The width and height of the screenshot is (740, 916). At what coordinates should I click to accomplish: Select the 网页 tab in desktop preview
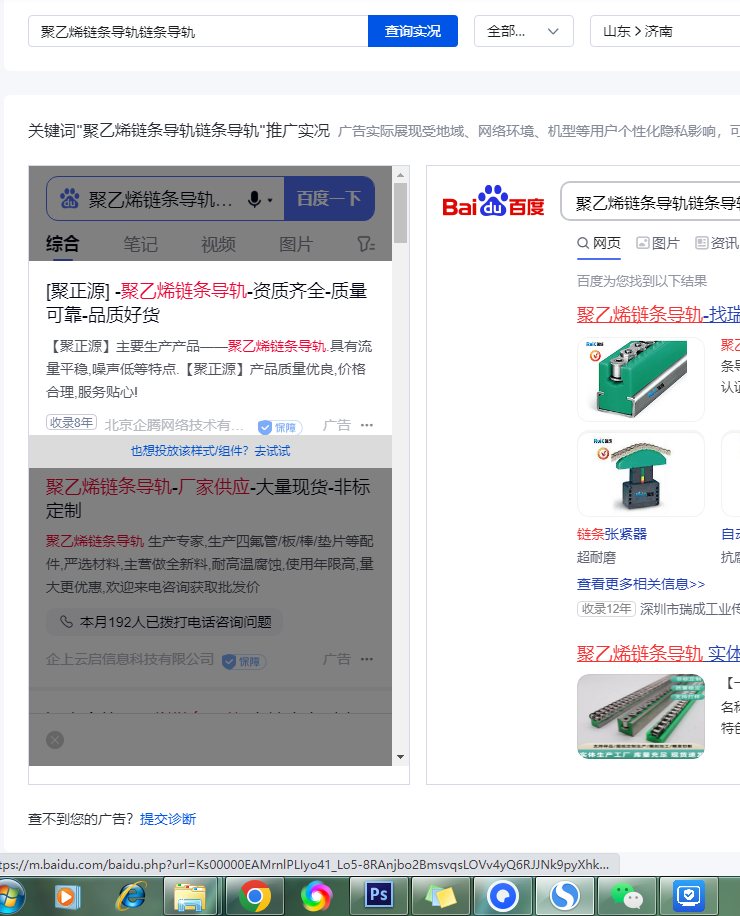point(599,243)
